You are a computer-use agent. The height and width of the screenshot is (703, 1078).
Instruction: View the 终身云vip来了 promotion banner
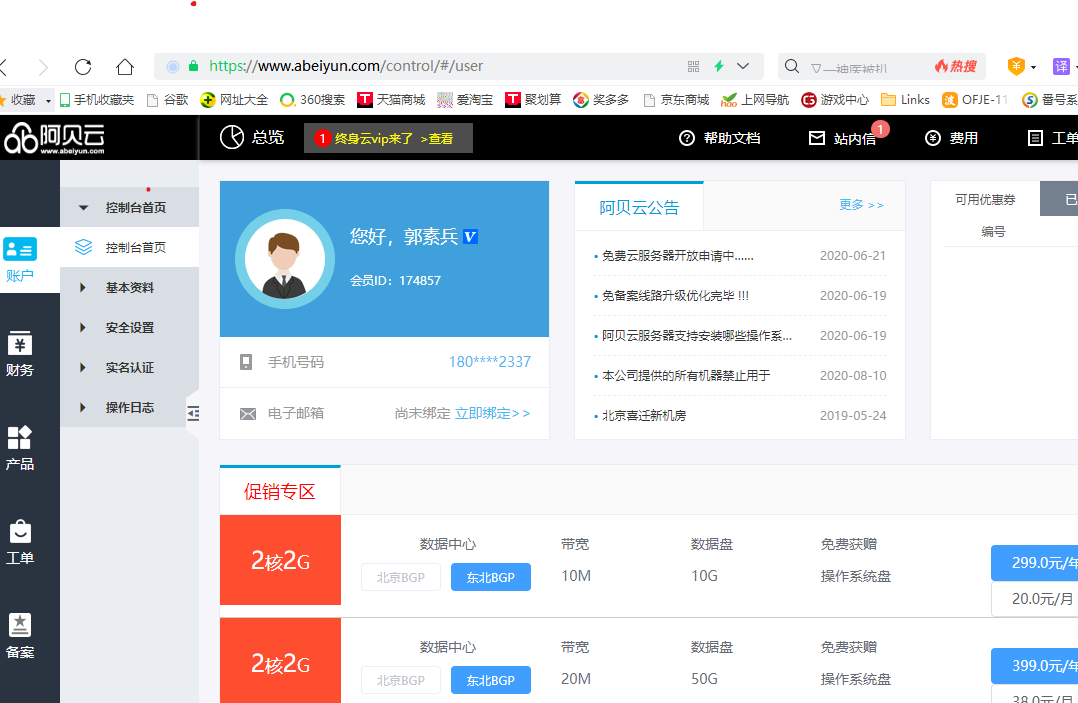tap(388, 138)
